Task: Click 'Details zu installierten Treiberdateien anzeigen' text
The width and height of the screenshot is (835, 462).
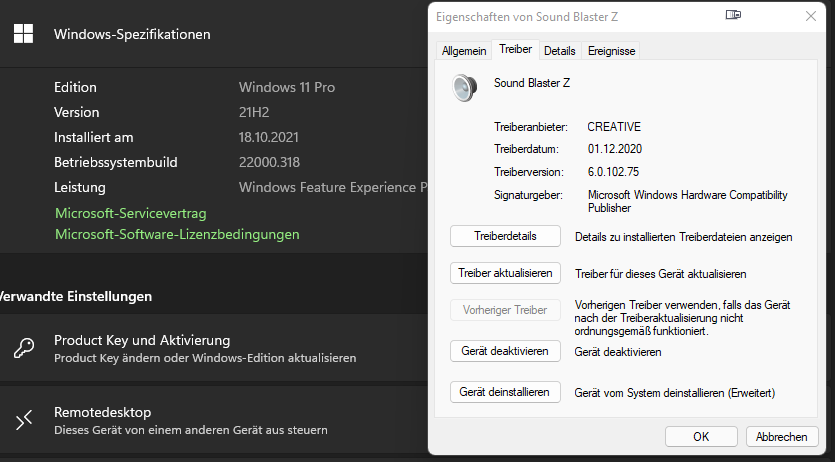Action: [684, 237]
